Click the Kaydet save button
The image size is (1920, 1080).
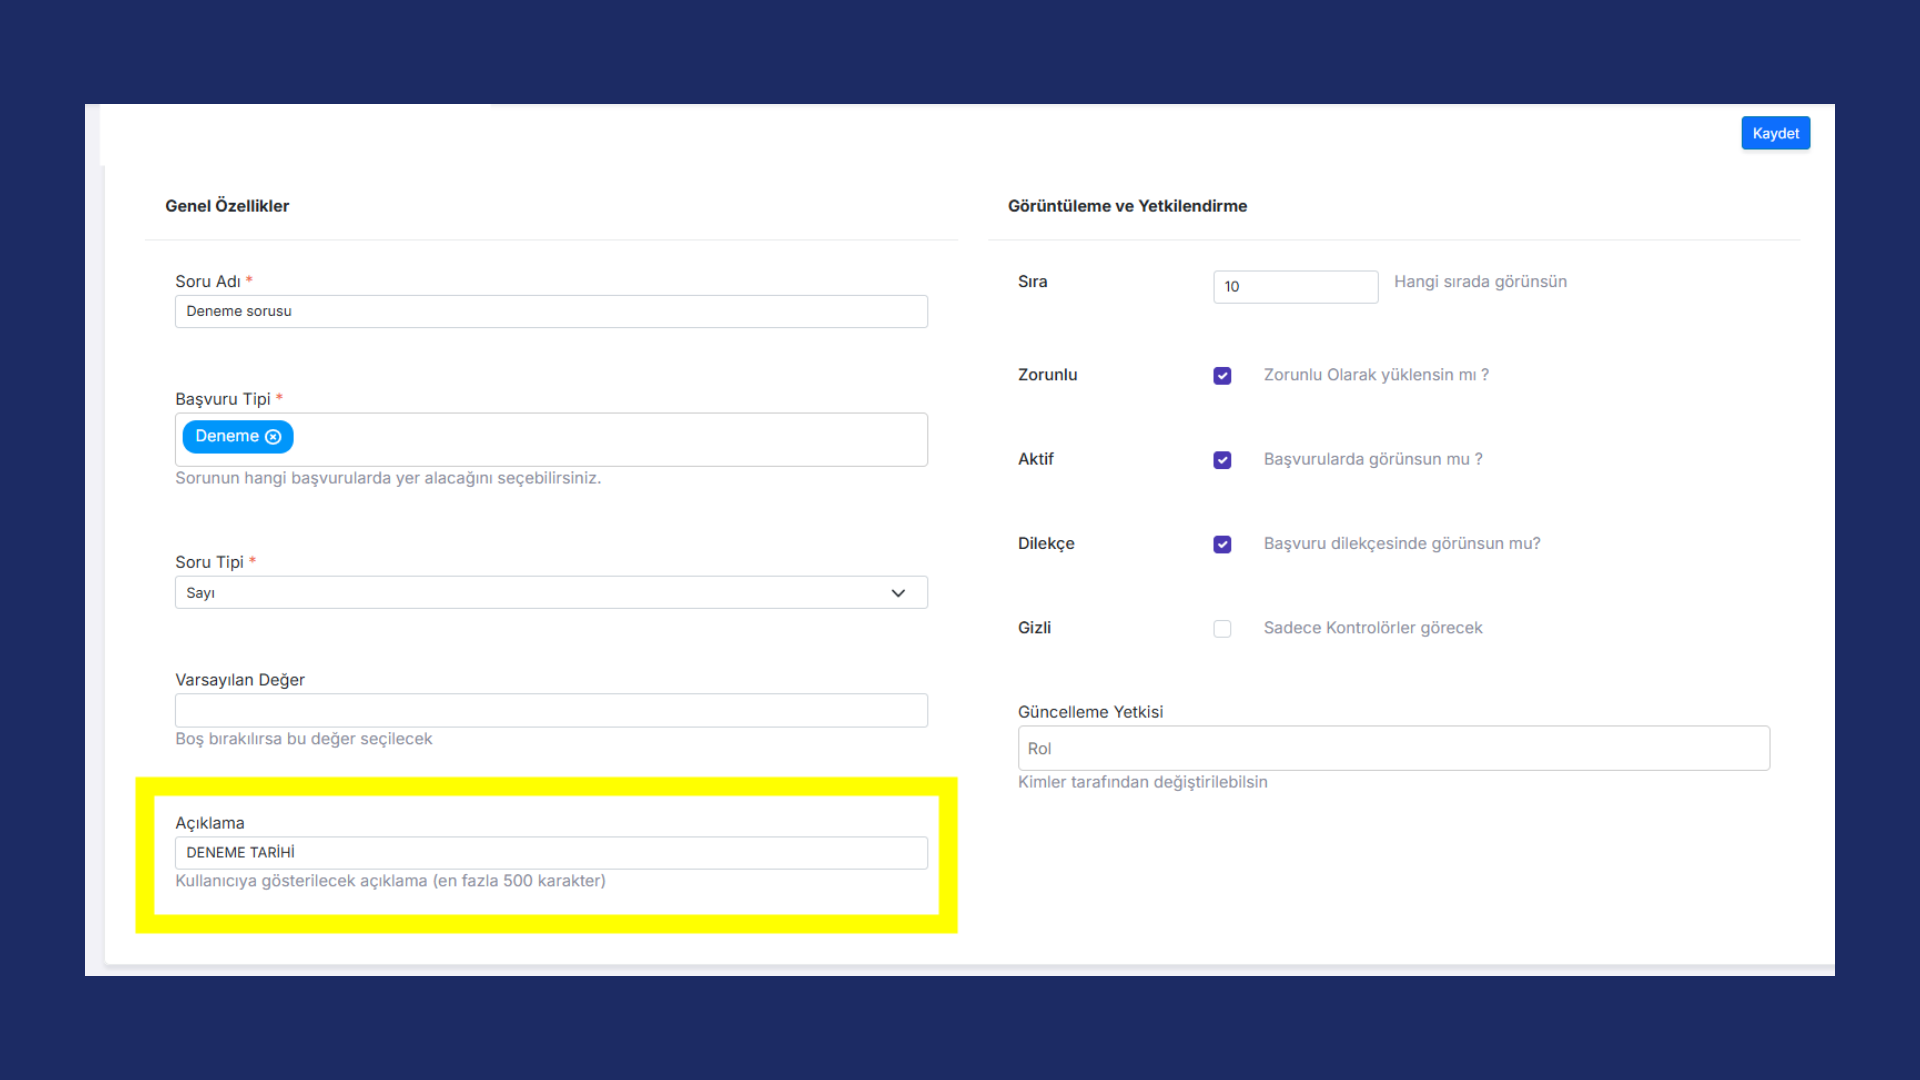(1775, 133)
